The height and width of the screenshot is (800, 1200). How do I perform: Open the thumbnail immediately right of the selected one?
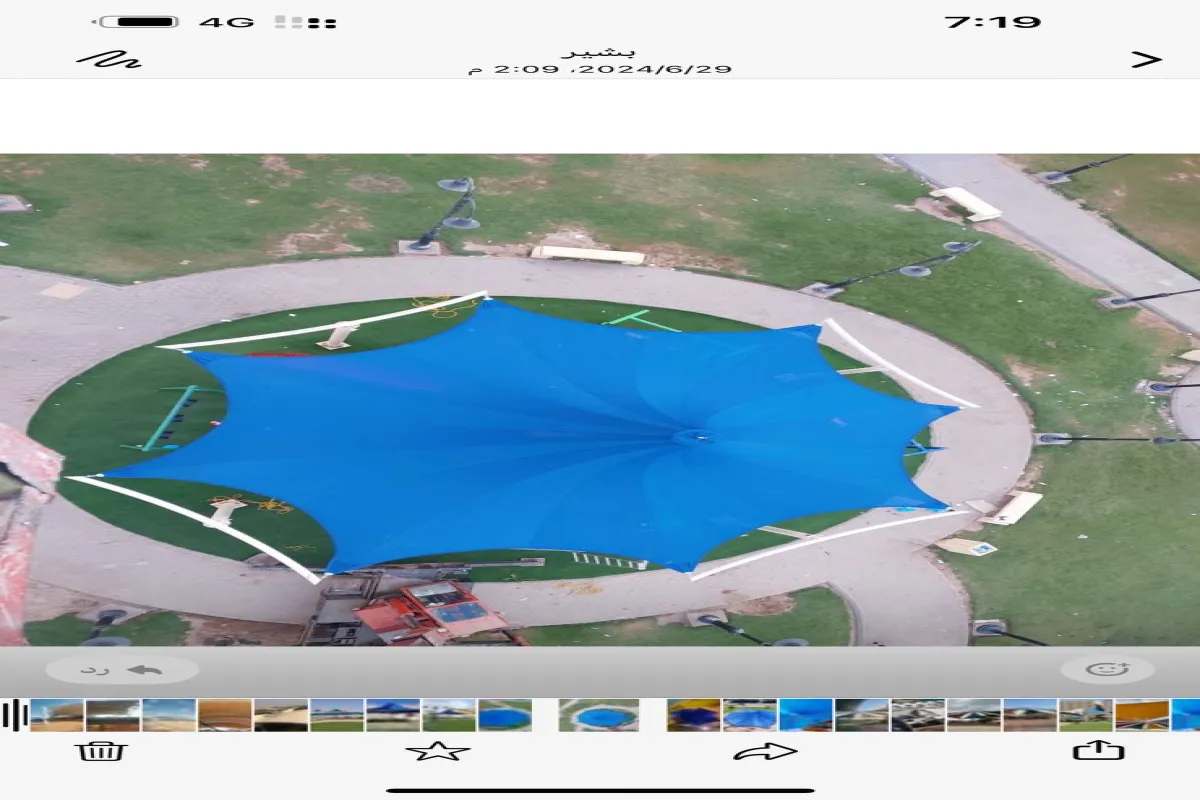pos(693,715)
